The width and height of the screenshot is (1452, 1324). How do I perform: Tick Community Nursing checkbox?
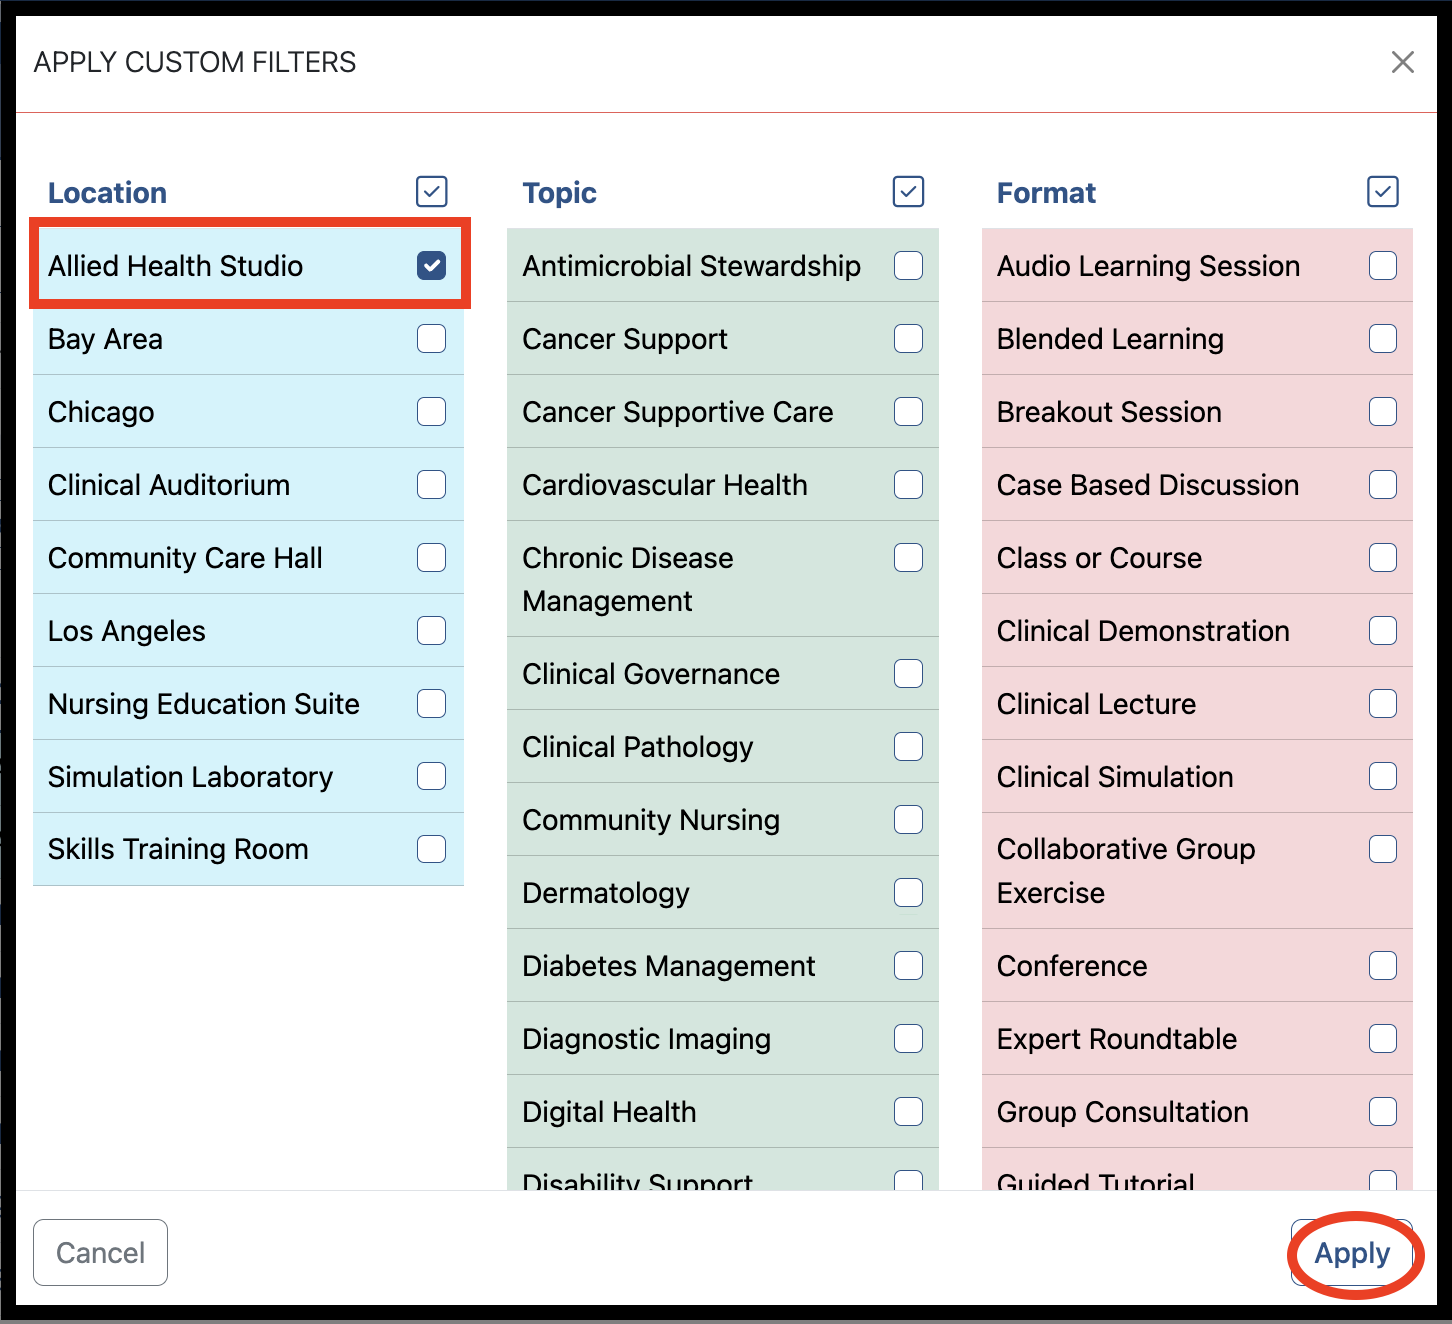(908, 820)
